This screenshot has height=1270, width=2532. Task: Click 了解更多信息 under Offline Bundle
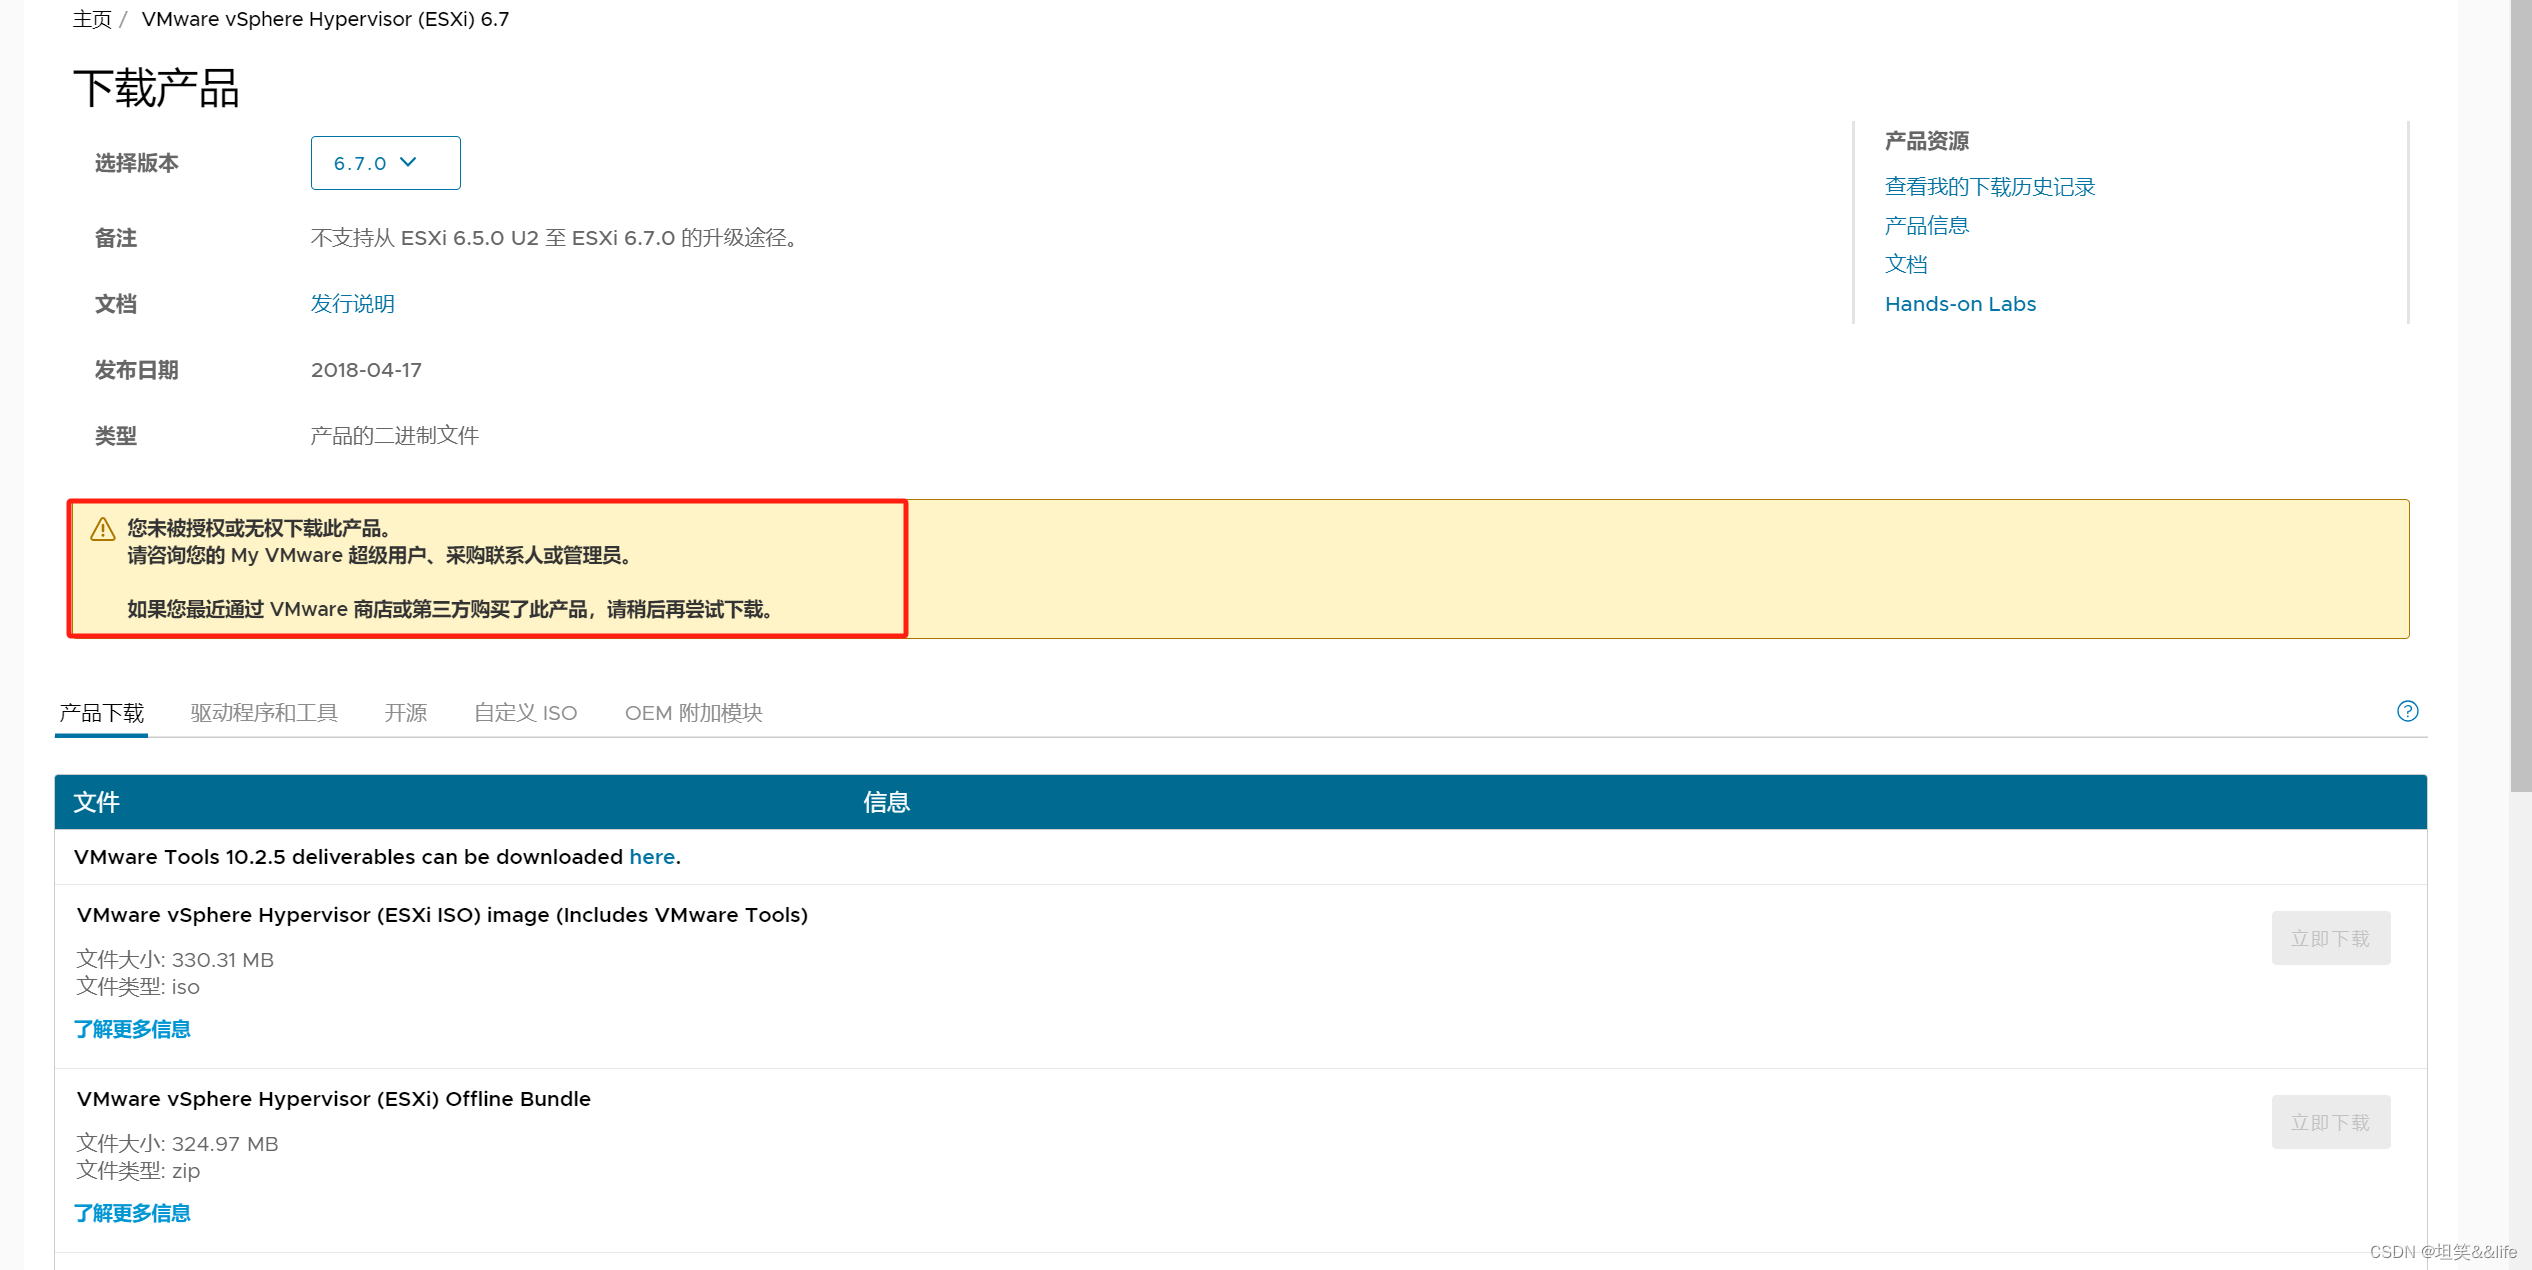132,1213
